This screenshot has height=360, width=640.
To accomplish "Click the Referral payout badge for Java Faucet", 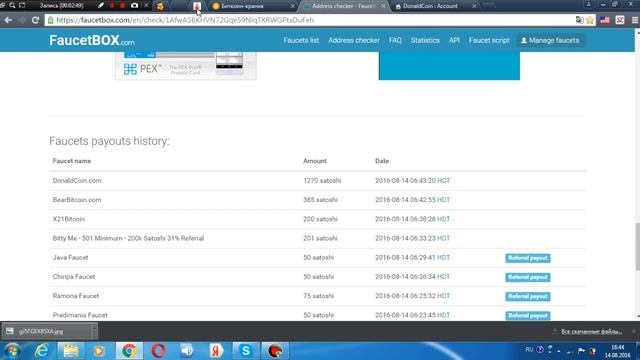I will 528,258.
